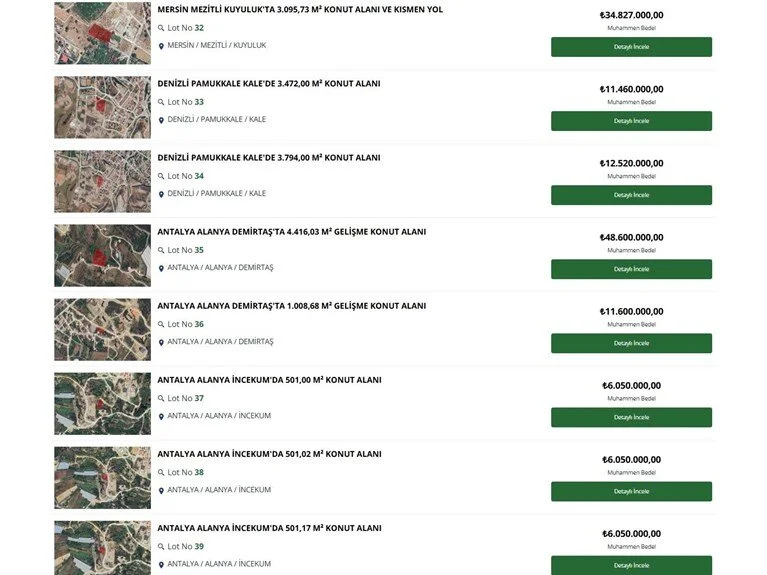This screenshot has width=767, height=575.
Task: Open the Denizli Pamukkale Kale 3.472,00 m² listing title
Action: click(x=269, y=84)
